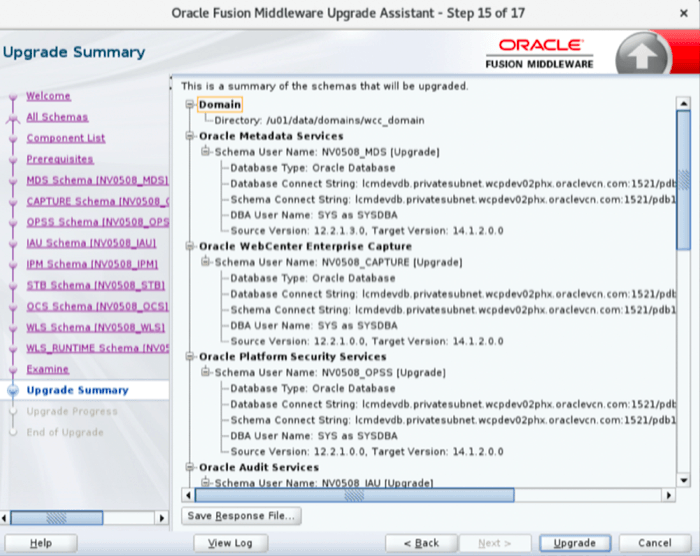
Task: Select Schema User Name NV0508_CAPTURE row
Action: point(338,262)
